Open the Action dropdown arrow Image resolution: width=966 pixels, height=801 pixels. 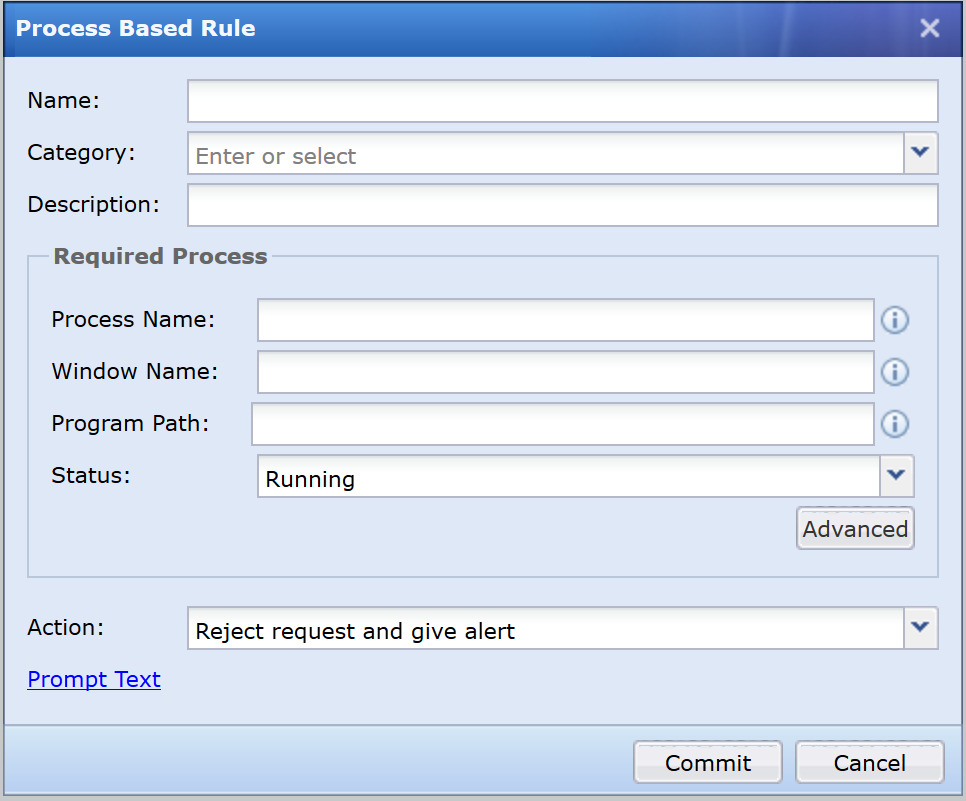click(920, 628)
